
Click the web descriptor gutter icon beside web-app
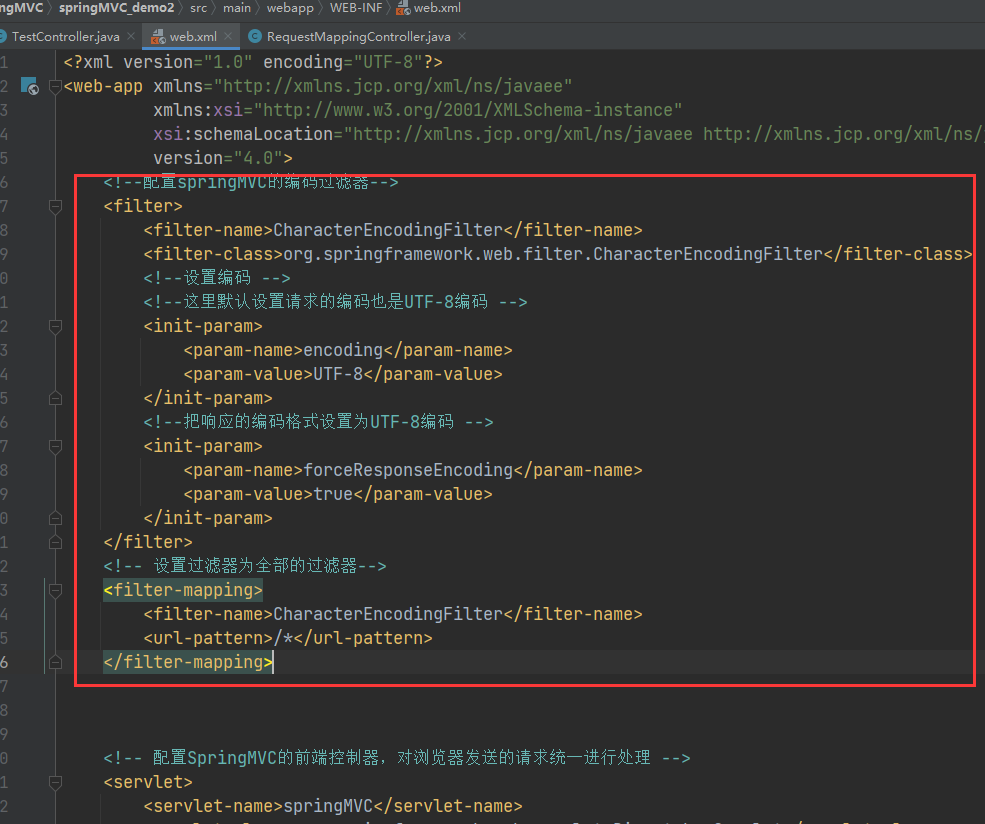31,87
